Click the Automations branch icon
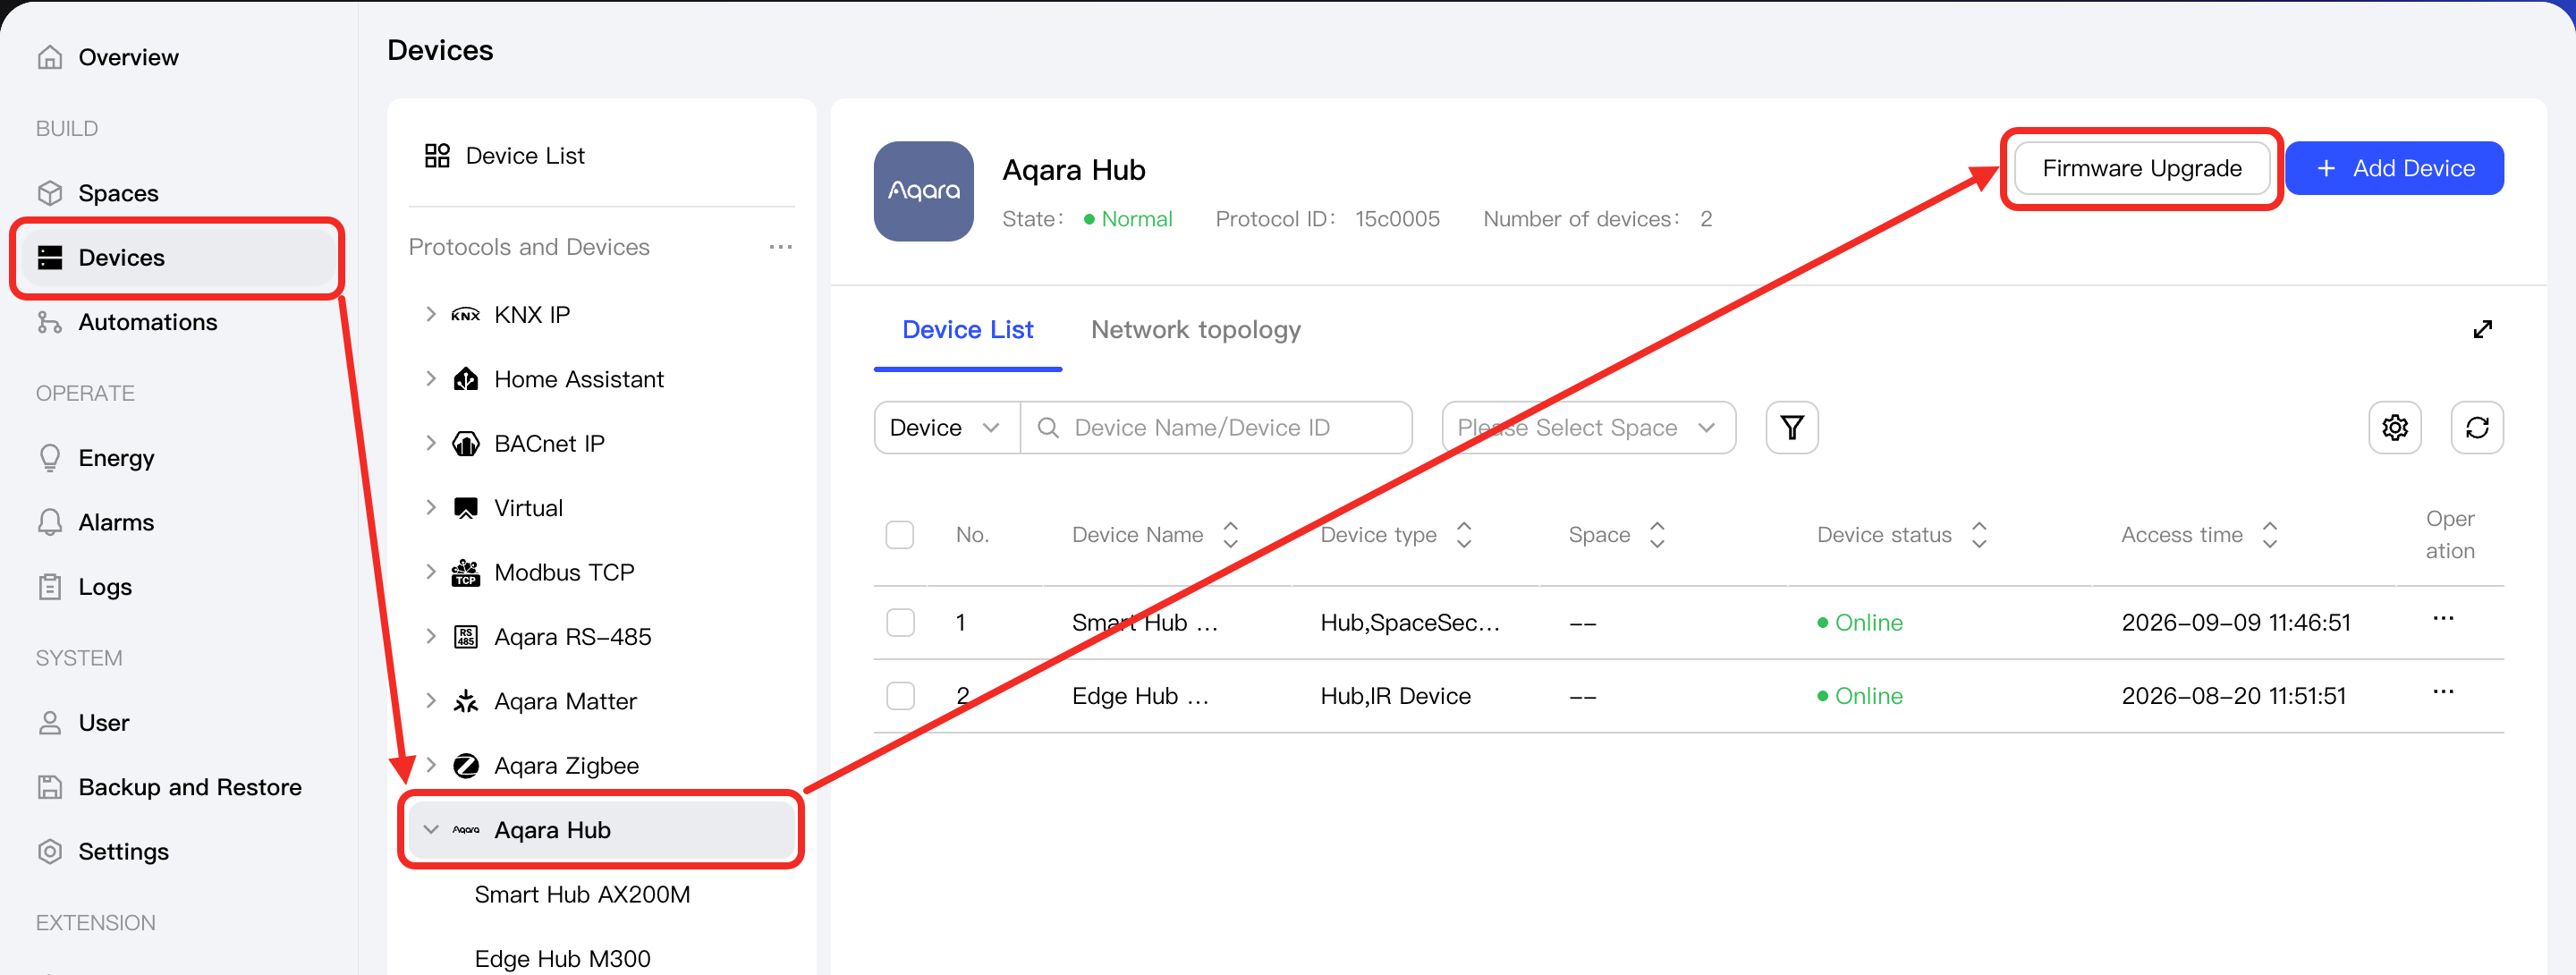Viewport: 2576px width, 975px height. coord(50,322)
